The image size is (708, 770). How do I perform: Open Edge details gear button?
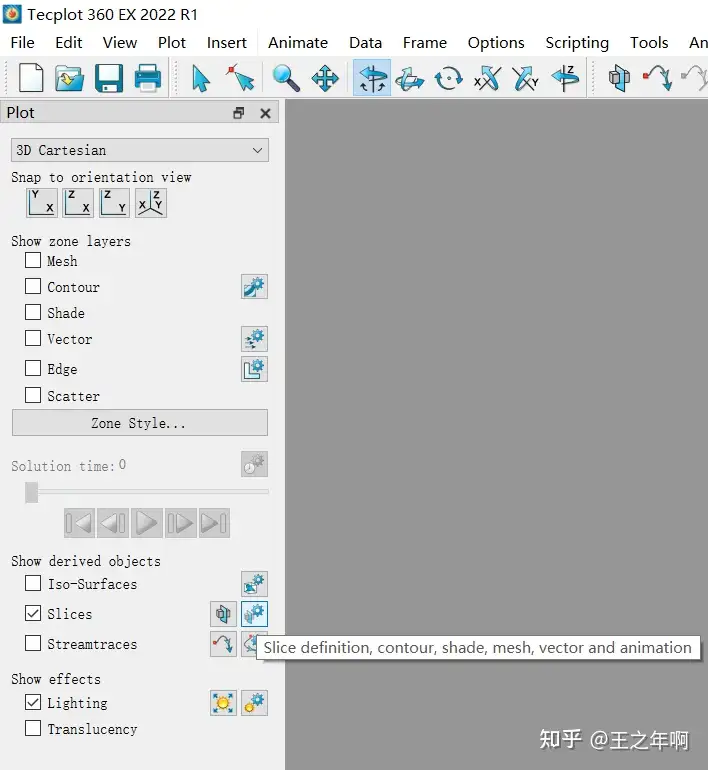[x=254, y=369]
